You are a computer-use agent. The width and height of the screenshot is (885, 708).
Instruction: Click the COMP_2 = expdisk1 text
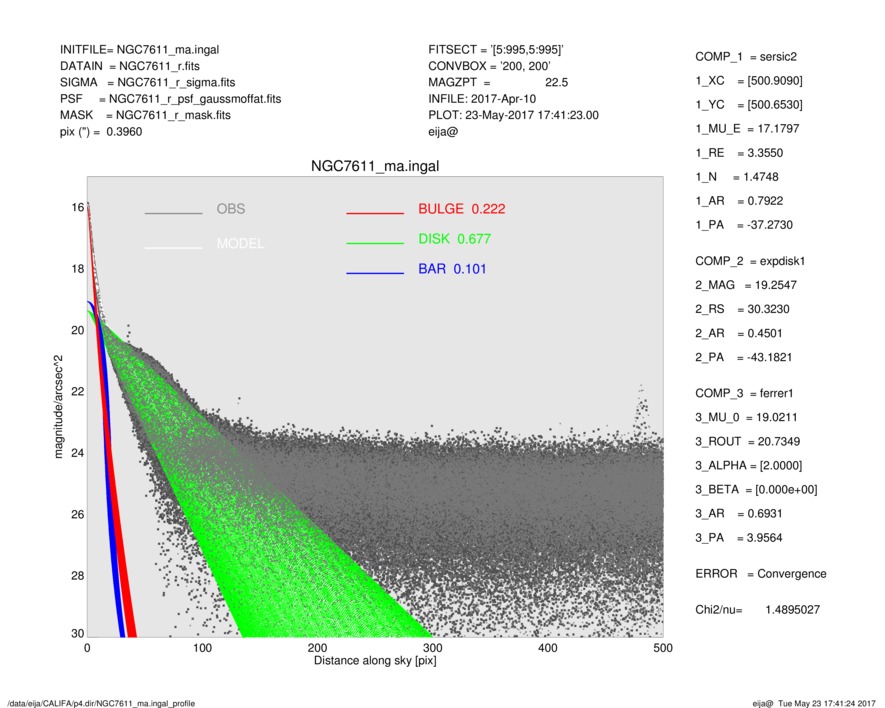click(x=751, y=261)
